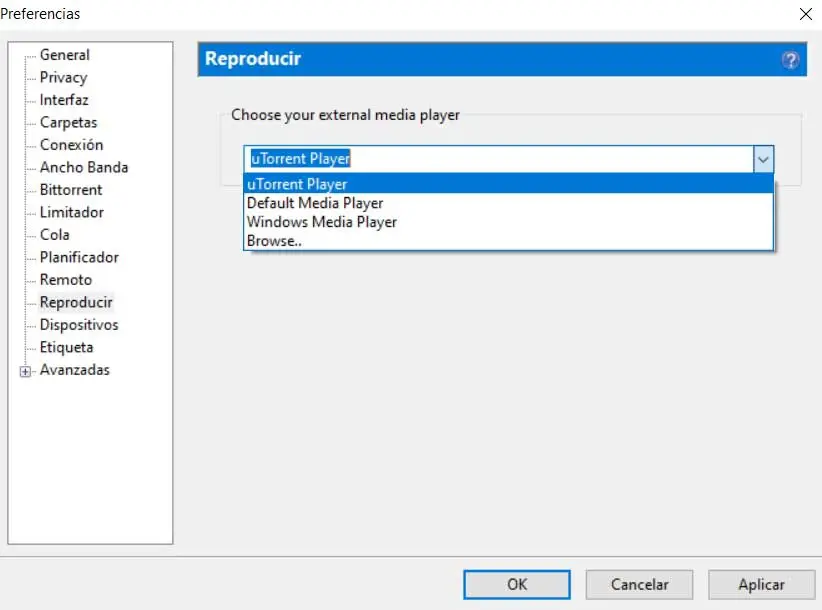Select Planificador in sidebar

pyautogui.click(x=79, y=257)
